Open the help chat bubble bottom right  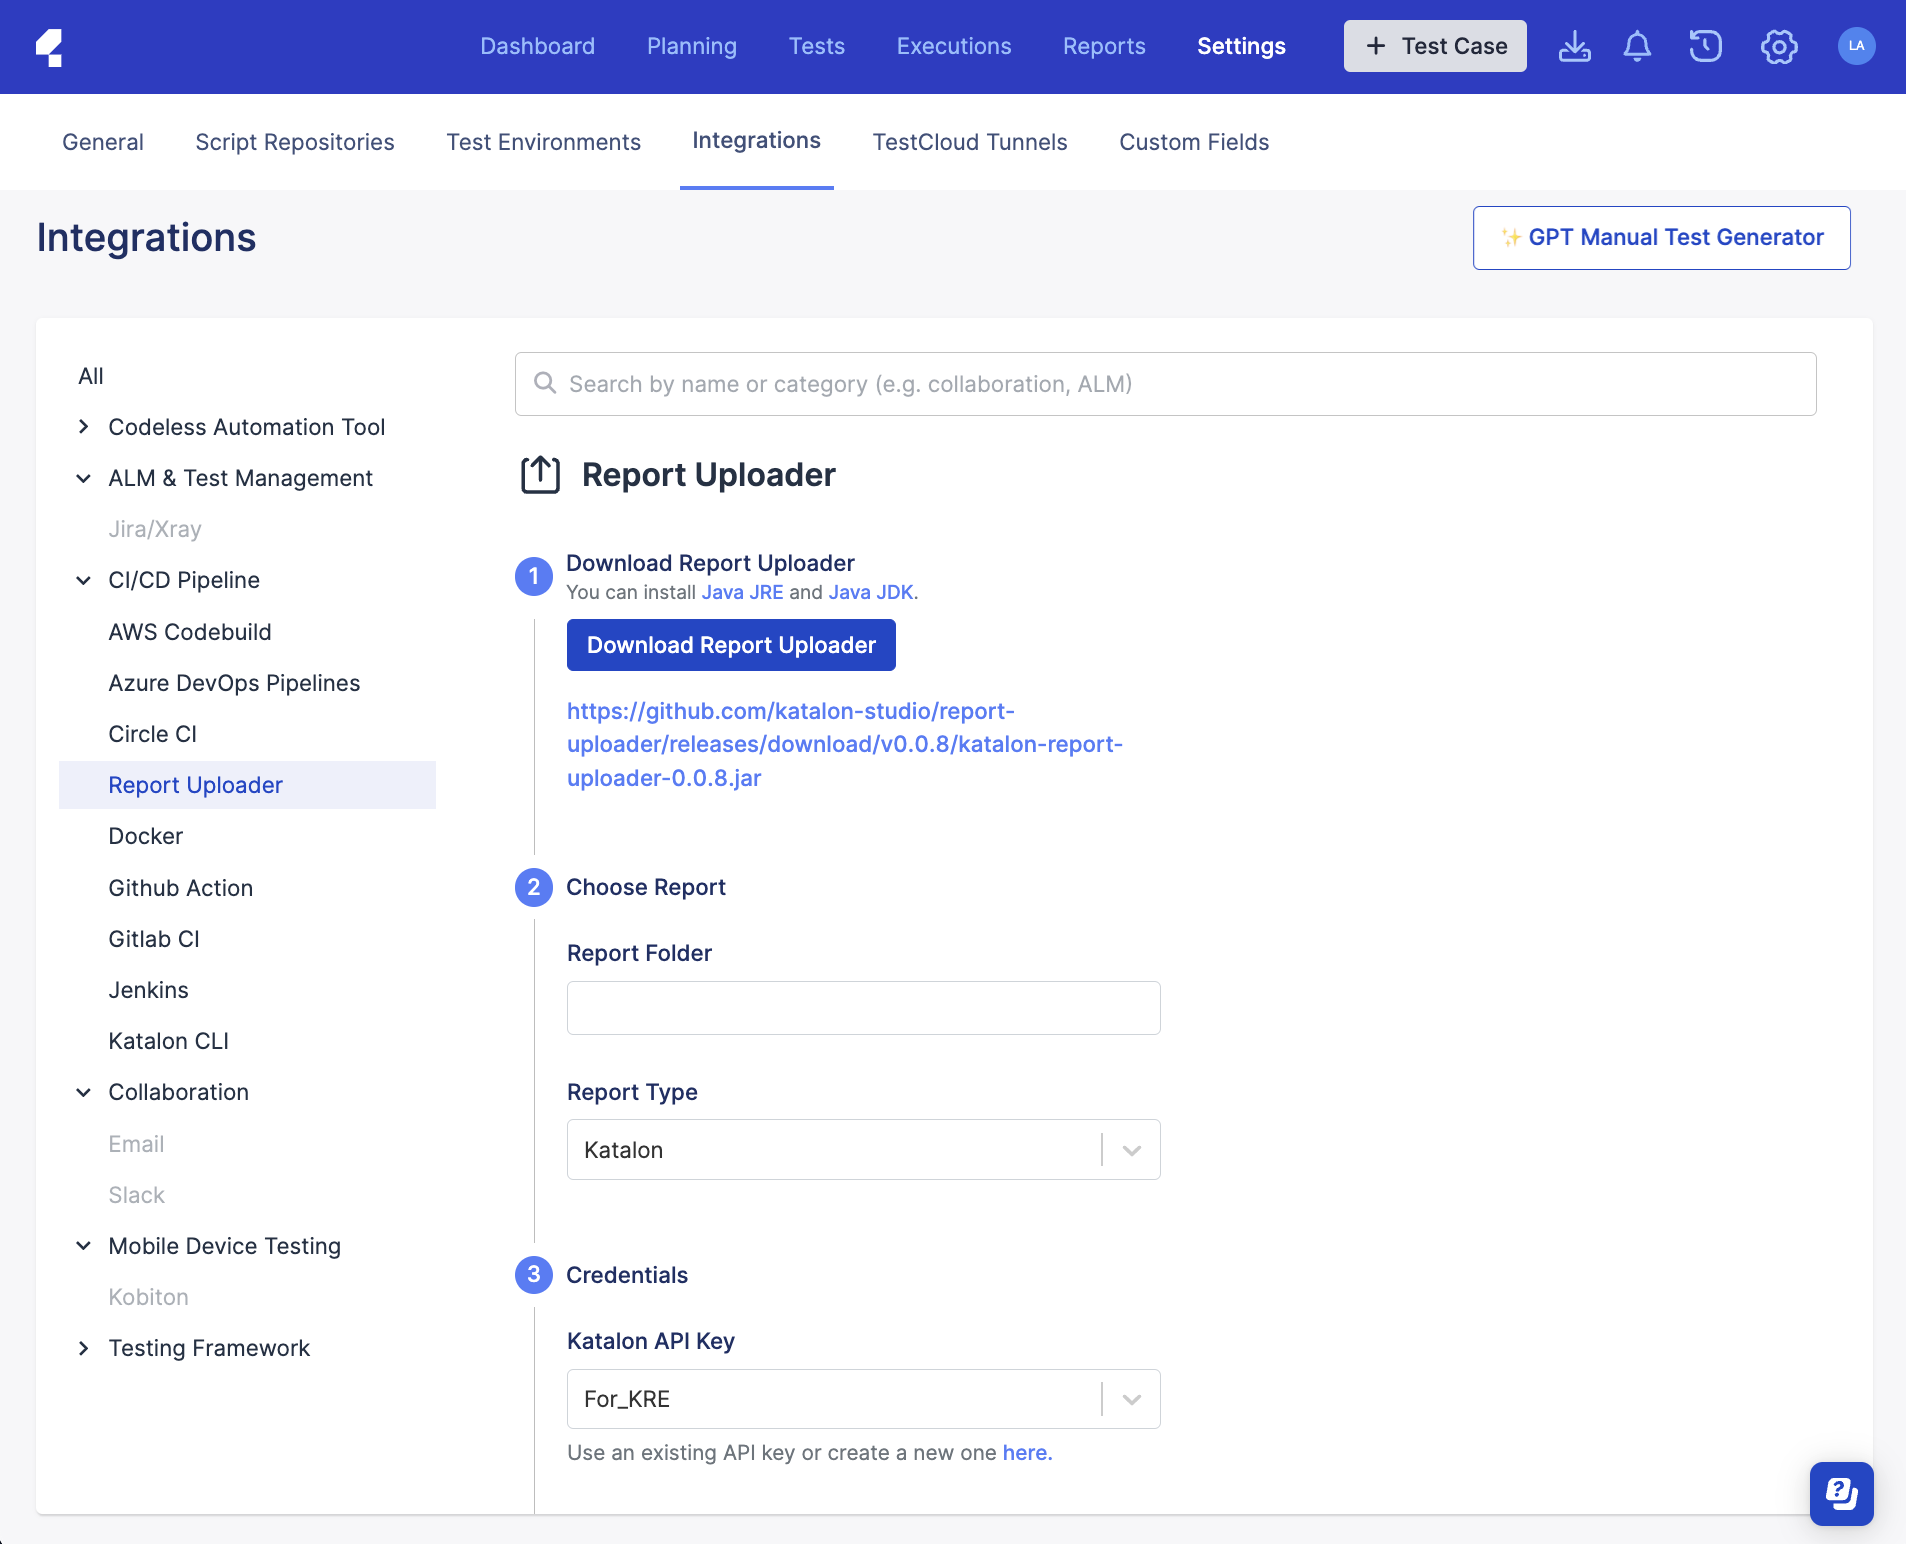1841,1494
